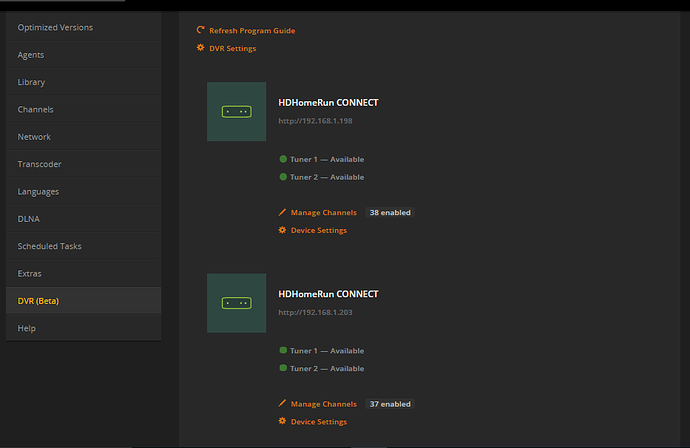This screenshot has width=690, height=448.
Task: Click 'Tuner 1 — Available' text under 192.168.1.203
Action: [327, 351]
